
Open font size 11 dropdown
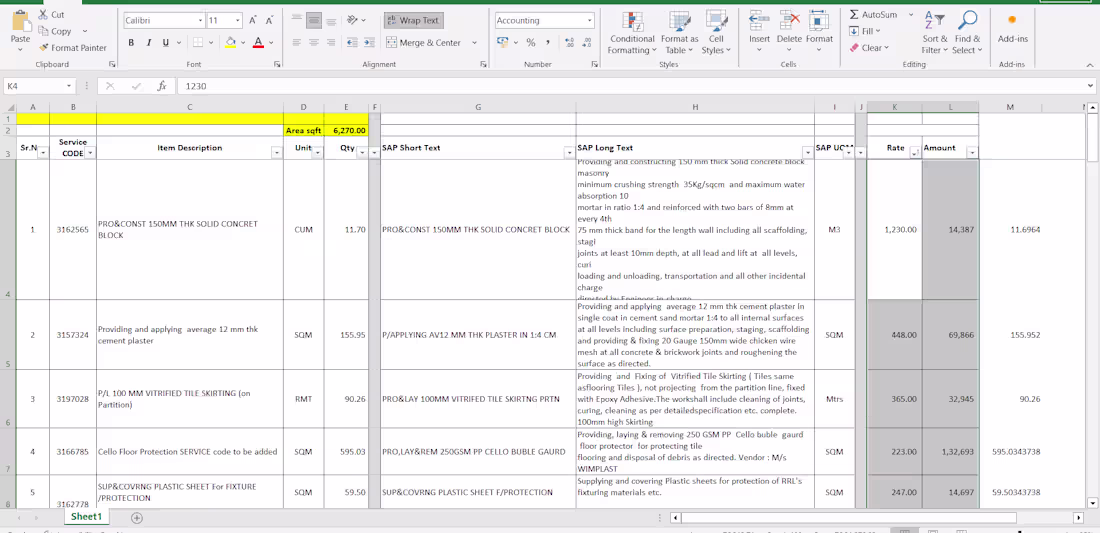239,21
